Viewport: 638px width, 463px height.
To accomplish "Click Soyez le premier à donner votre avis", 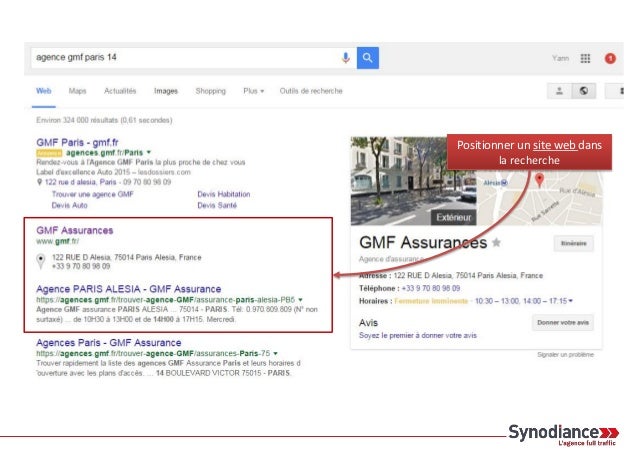I will 418,335.
